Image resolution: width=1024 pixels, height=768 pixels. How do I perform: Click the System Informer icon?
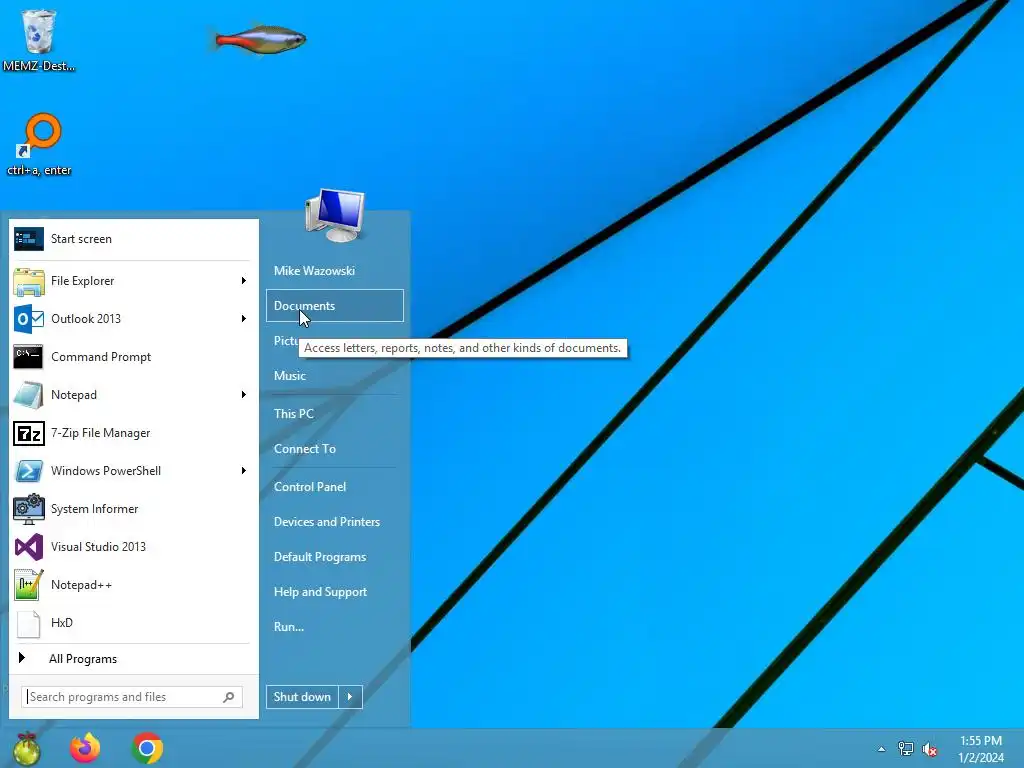[x=29, y=509]
